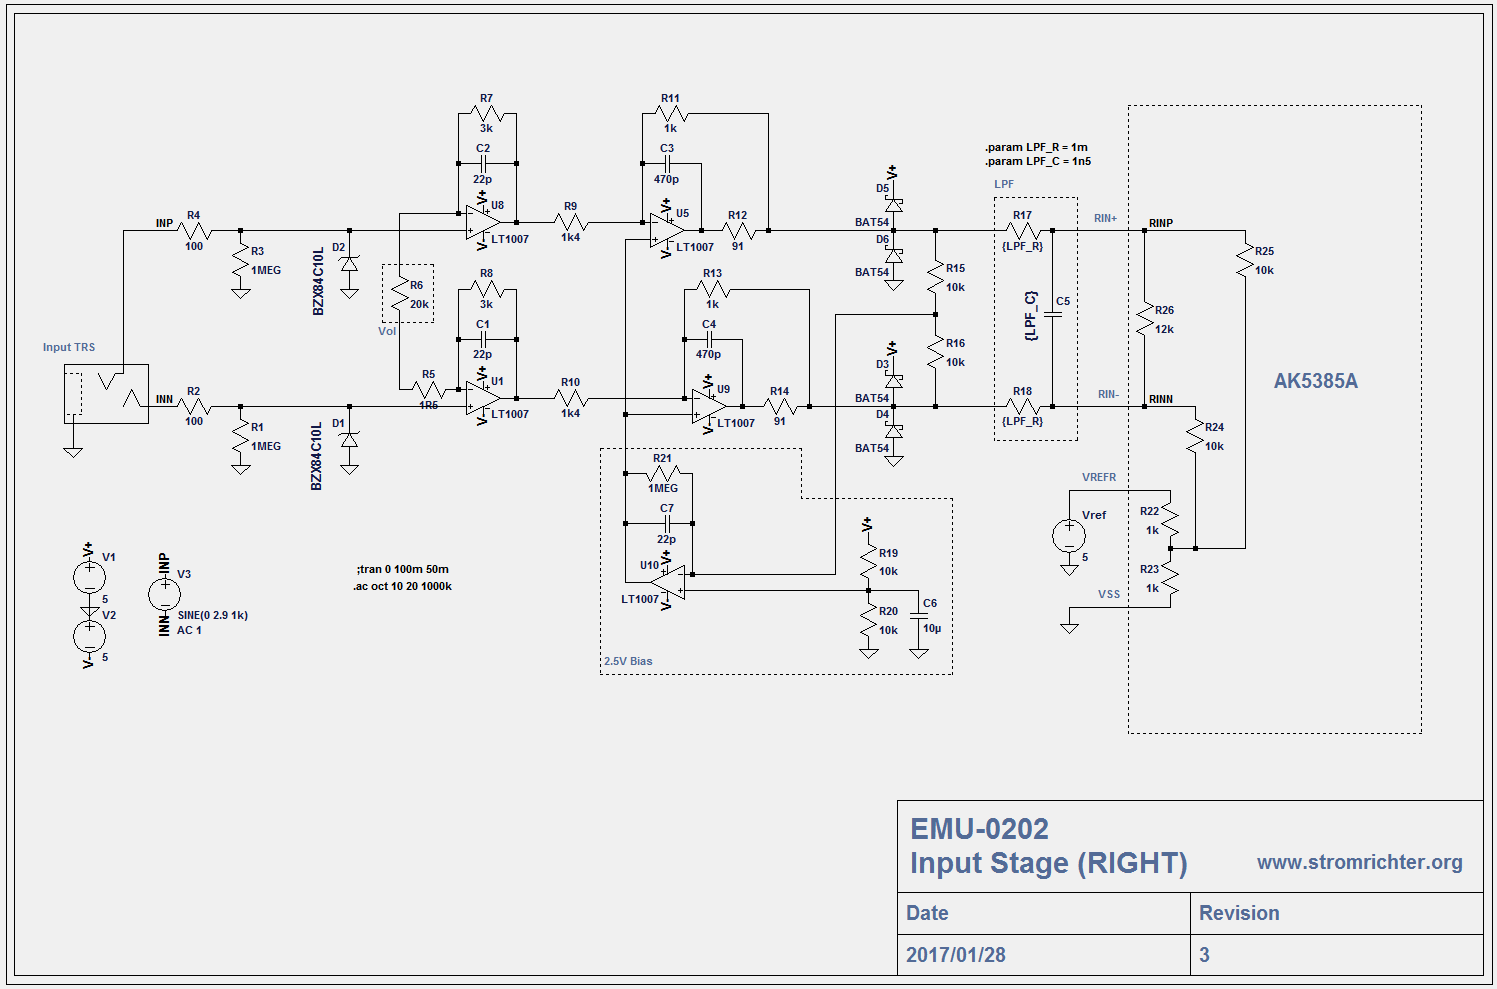Screen dimensions: 1497x989
Task: Click the R26 12k resistor
Action: [x=1145, y=320]
